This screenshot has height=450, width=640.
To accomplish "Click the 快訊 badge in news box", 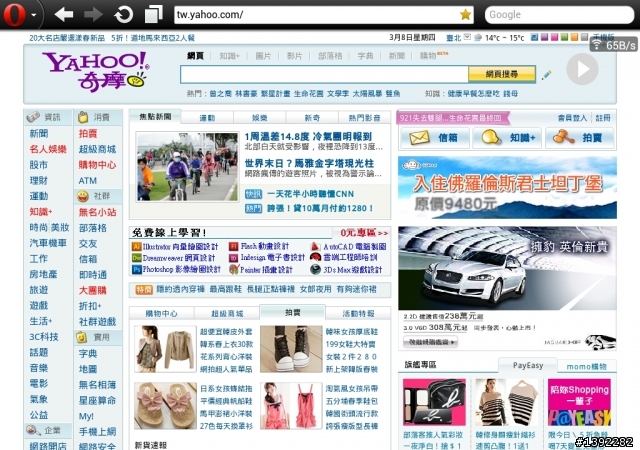I will [x=253, y=194].
